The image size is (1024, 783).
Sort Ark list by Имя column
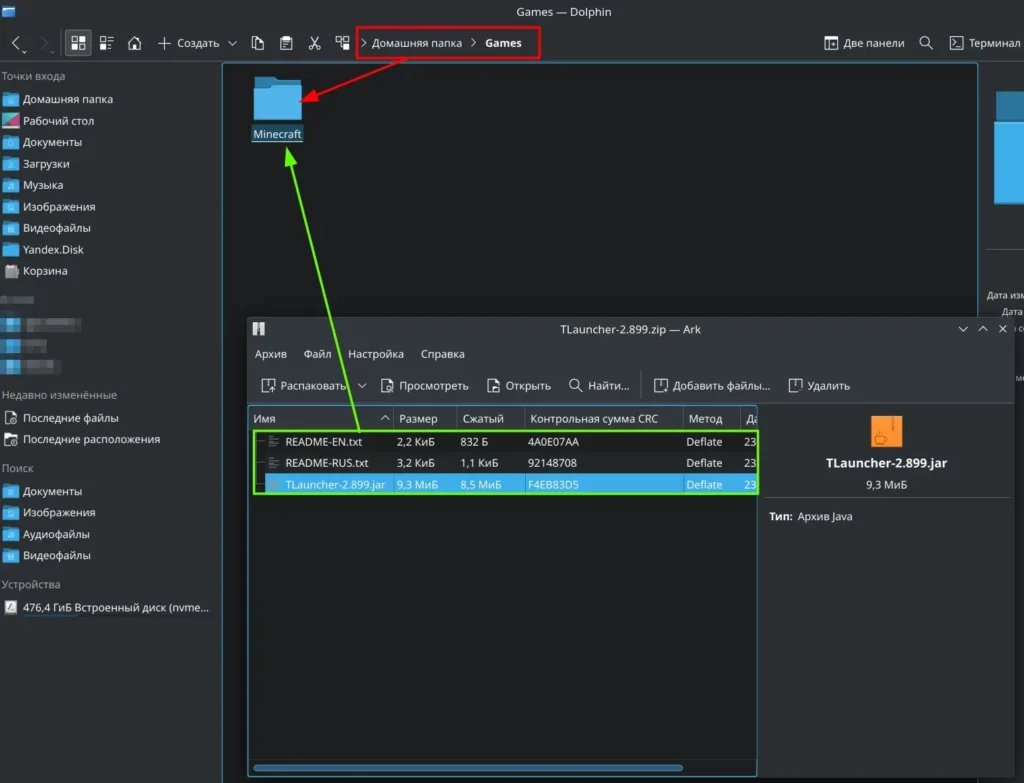[321, 419]
